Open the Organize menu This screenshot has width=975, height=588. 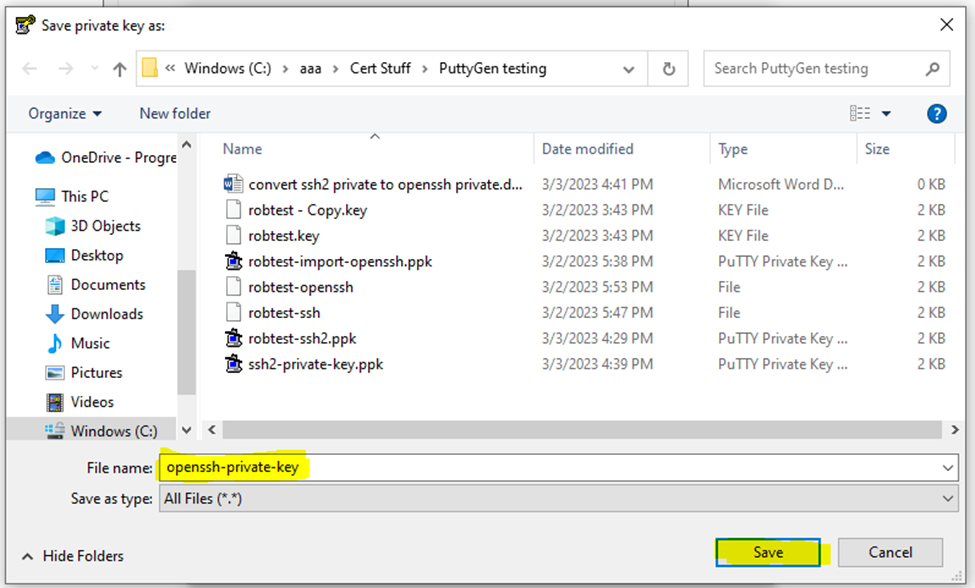tap(64, 113)
